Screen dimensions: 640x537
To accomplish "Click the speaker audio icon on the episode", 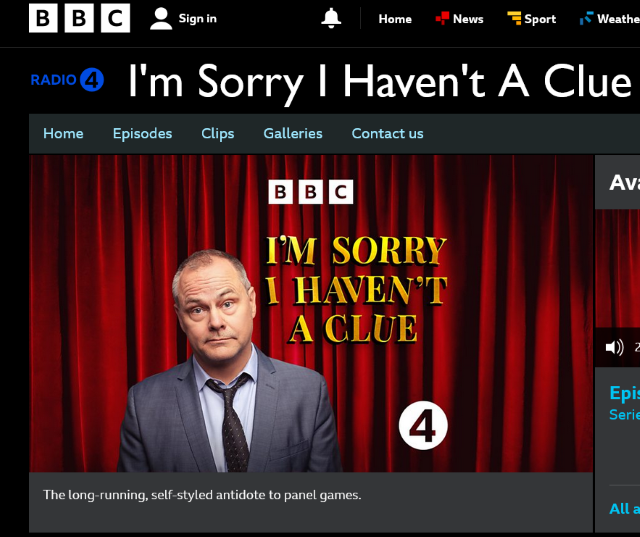I will click(x=614, y=348).
